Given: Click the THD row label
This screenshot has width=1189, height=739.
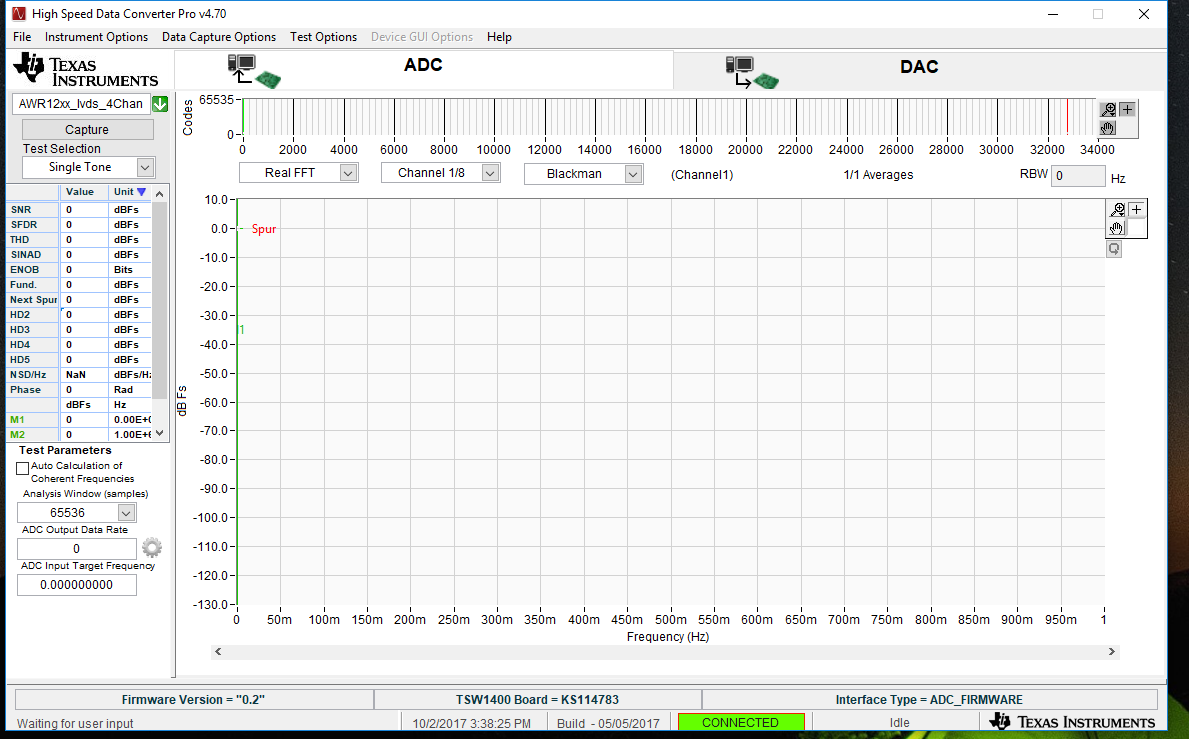Looking at the screenshot, I should pyautogui.click(x=20, y=240).
